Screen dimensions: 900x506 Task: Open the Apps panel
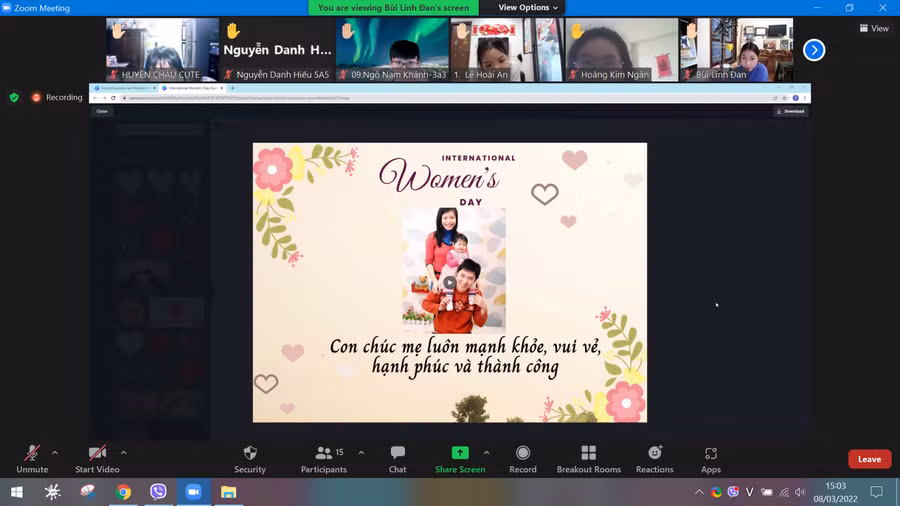click(x=710, y=454)
